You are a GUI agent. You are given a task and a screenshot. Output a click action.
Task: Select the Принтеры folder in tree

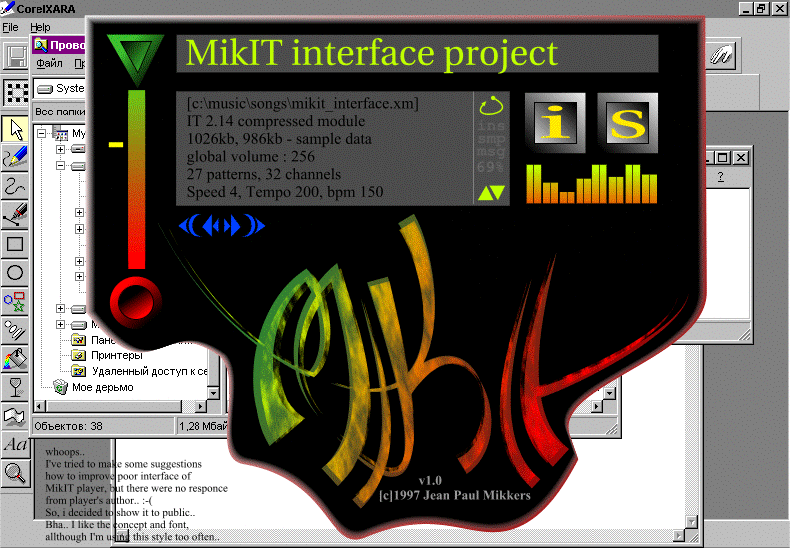(116, 355)
